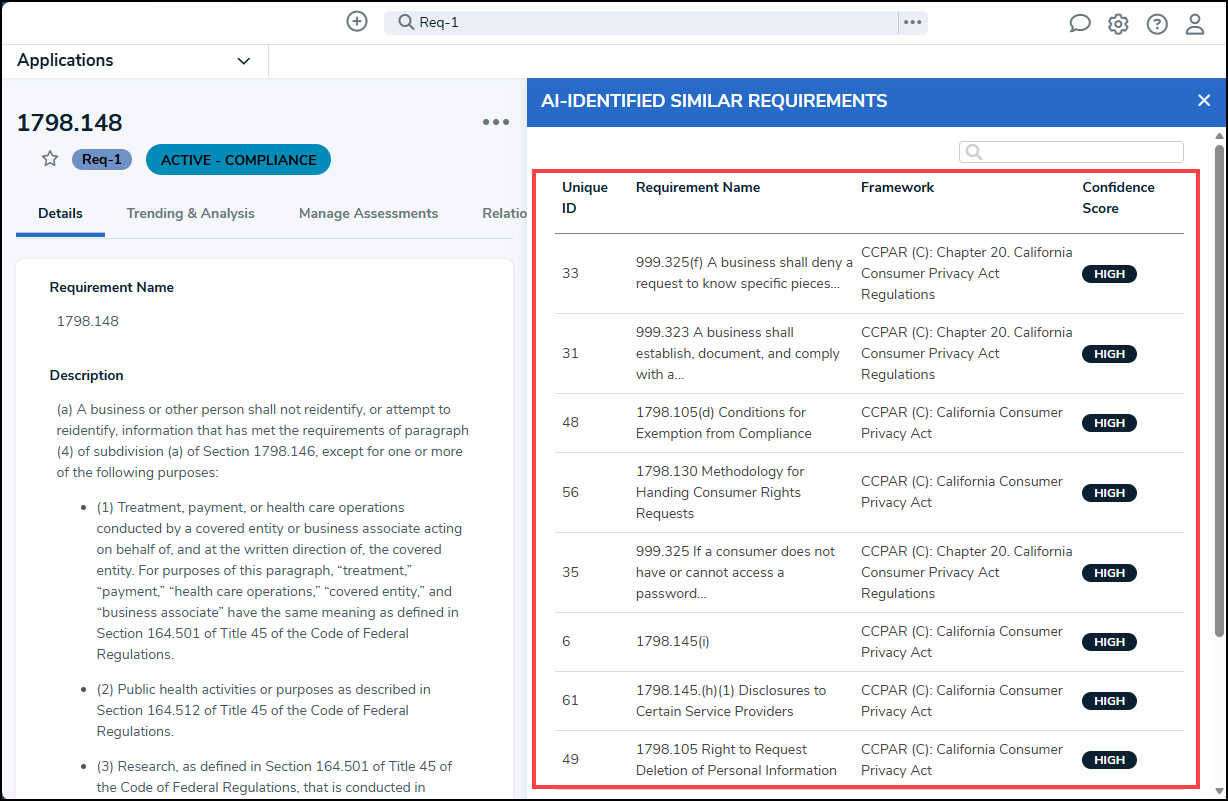Open the help question mark icon
The width and height of the screenshot is (1228, 801).
(1157, 24)
